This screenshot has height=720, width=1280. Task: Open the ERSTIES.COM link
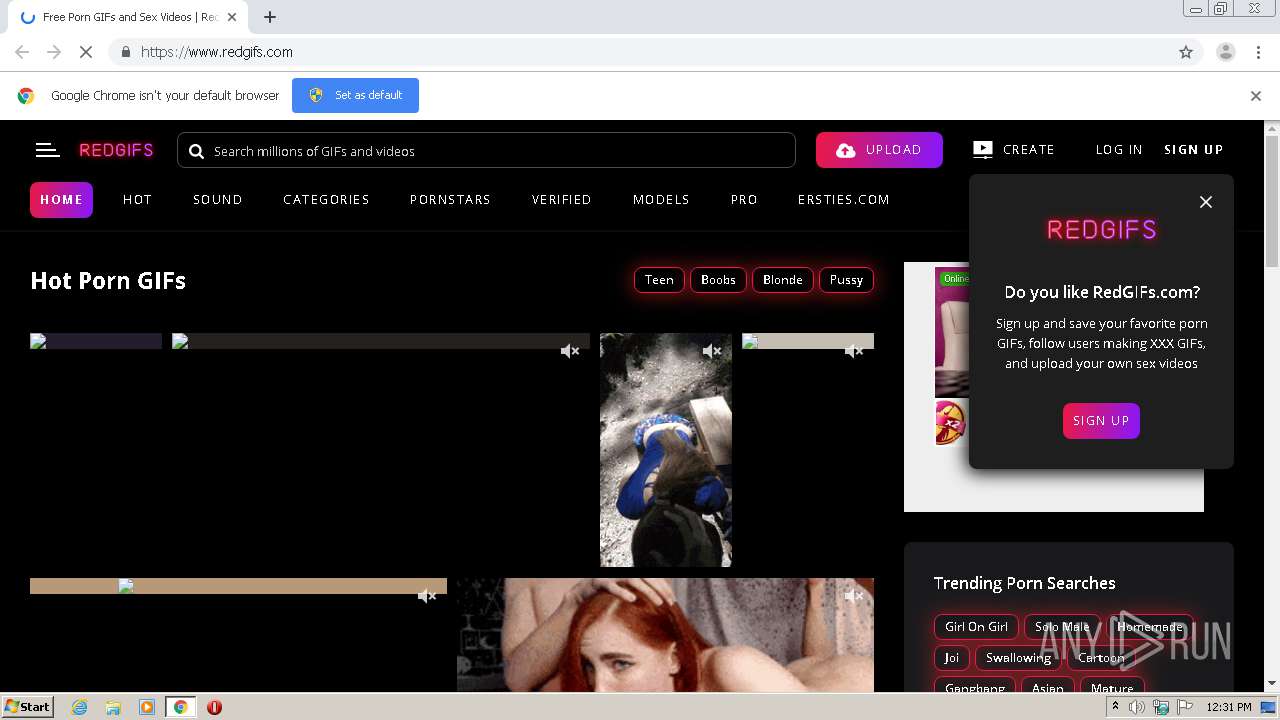click(x=843, y=200)
